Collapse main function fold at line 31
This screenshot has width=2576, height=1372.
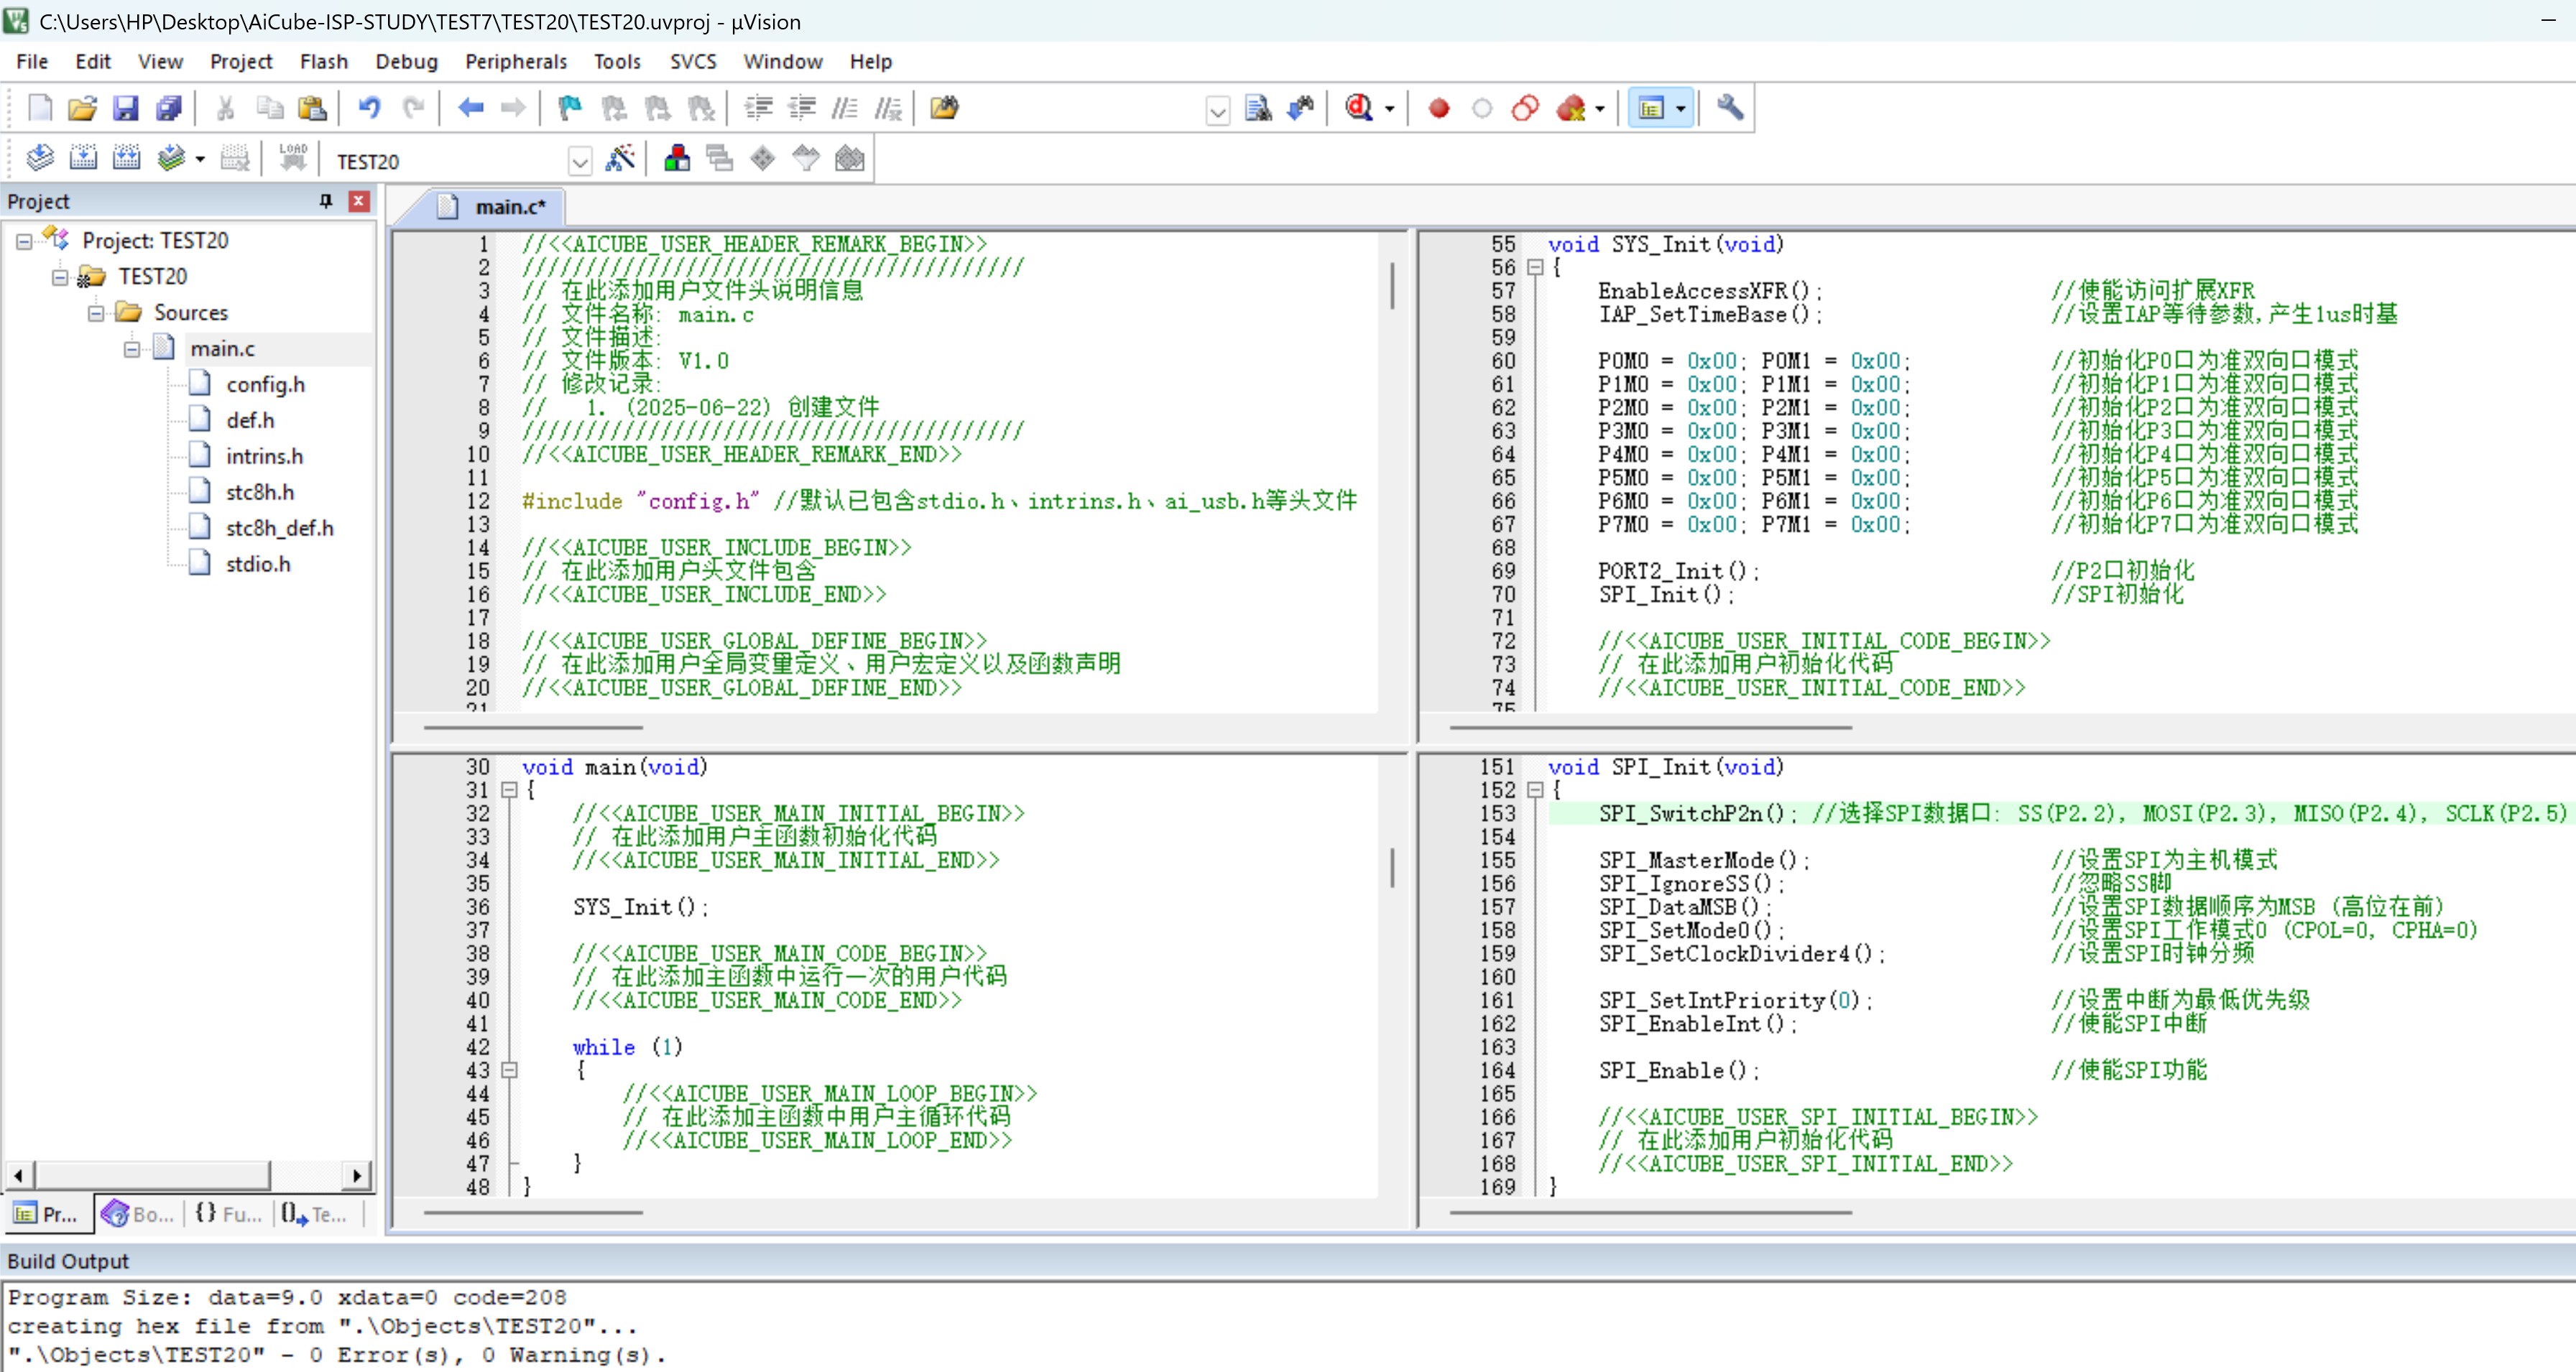(x=509, y=790)
